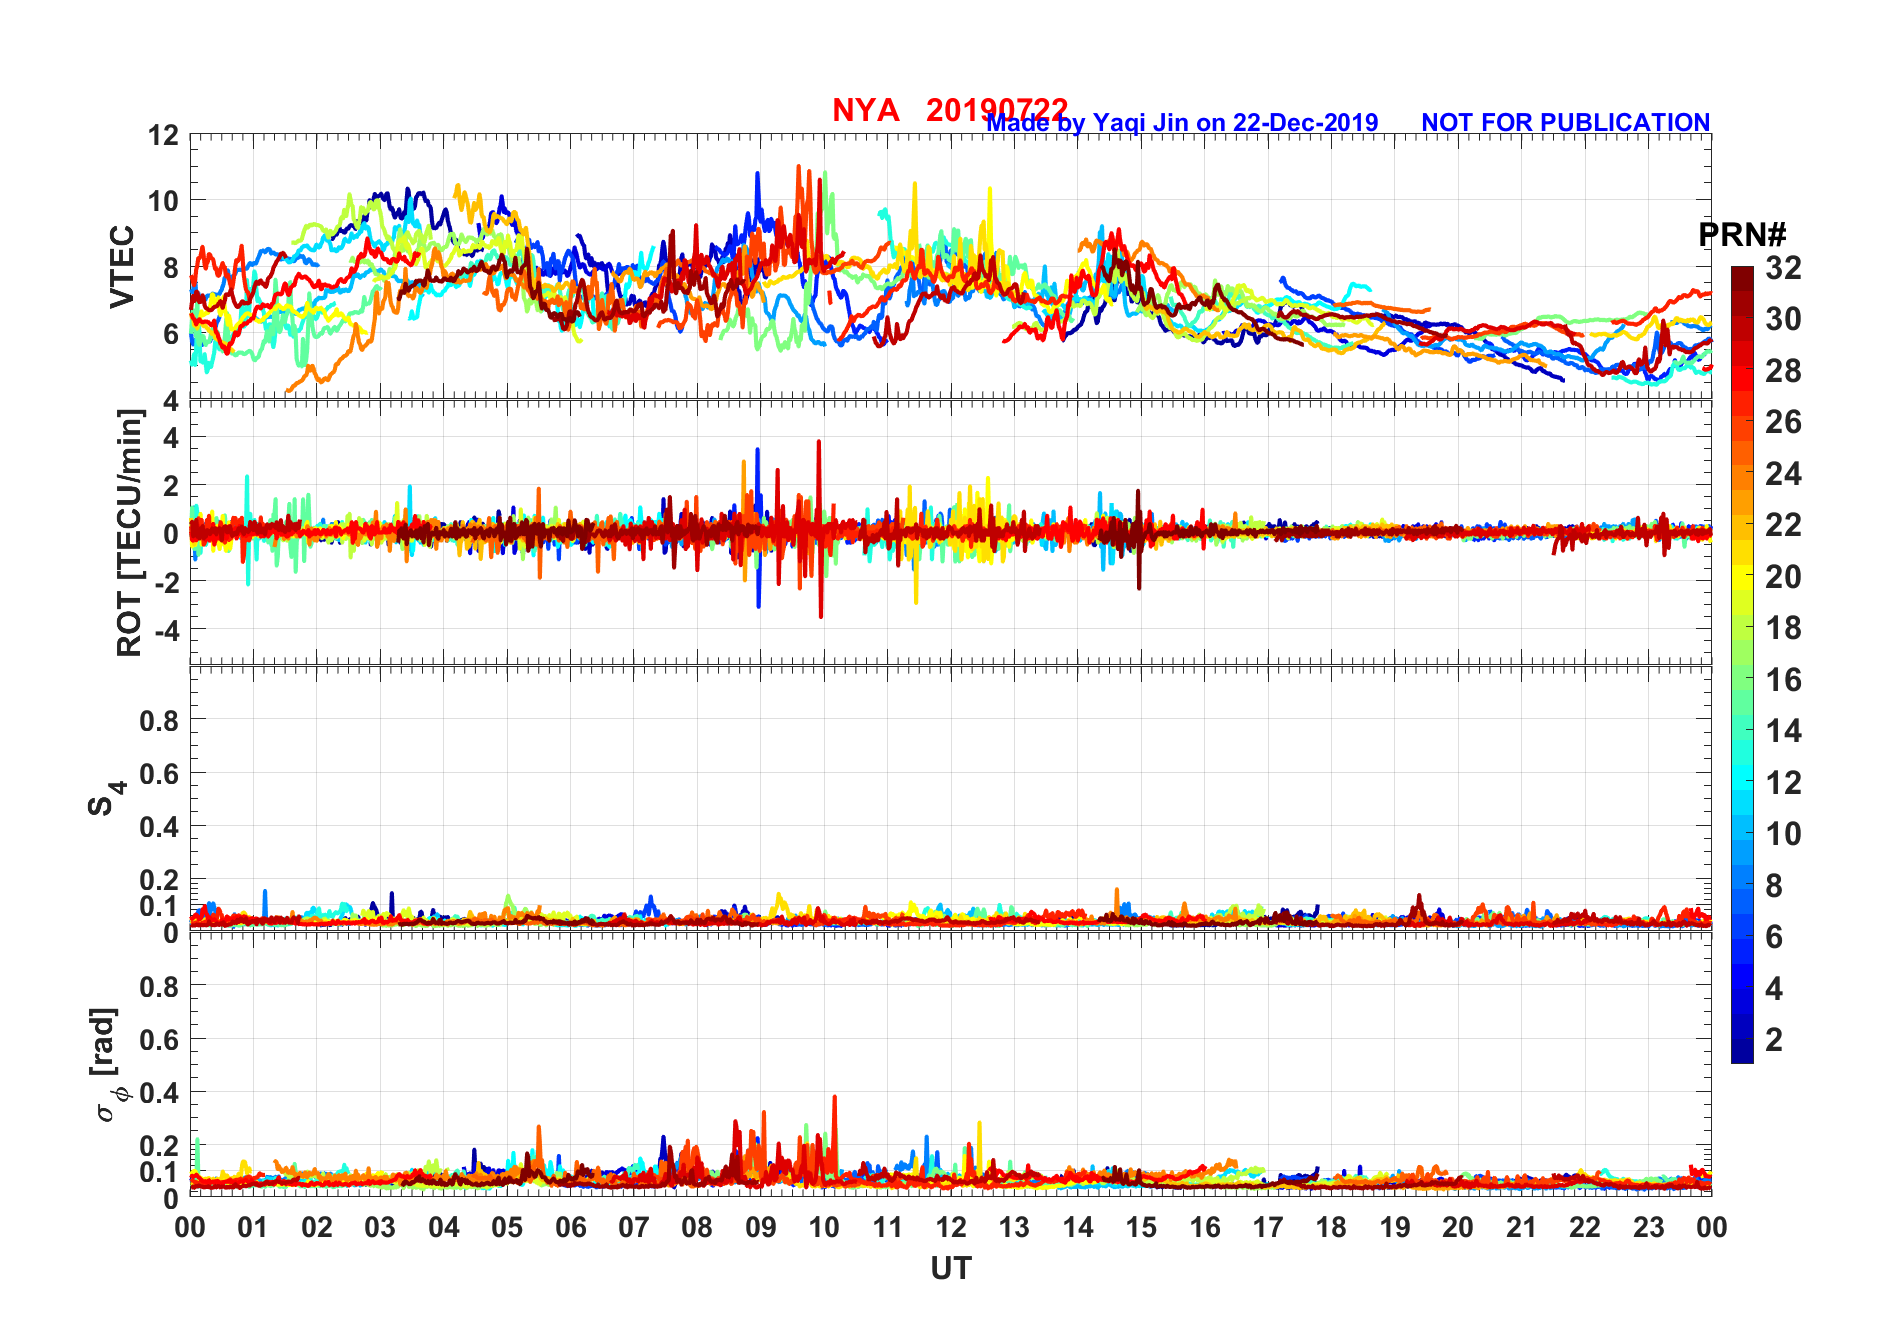Image resolution: width=1902 pixels, height=1330 pixels.
Task: Click the PRN# colorbar
Action: coord(1742,664)
